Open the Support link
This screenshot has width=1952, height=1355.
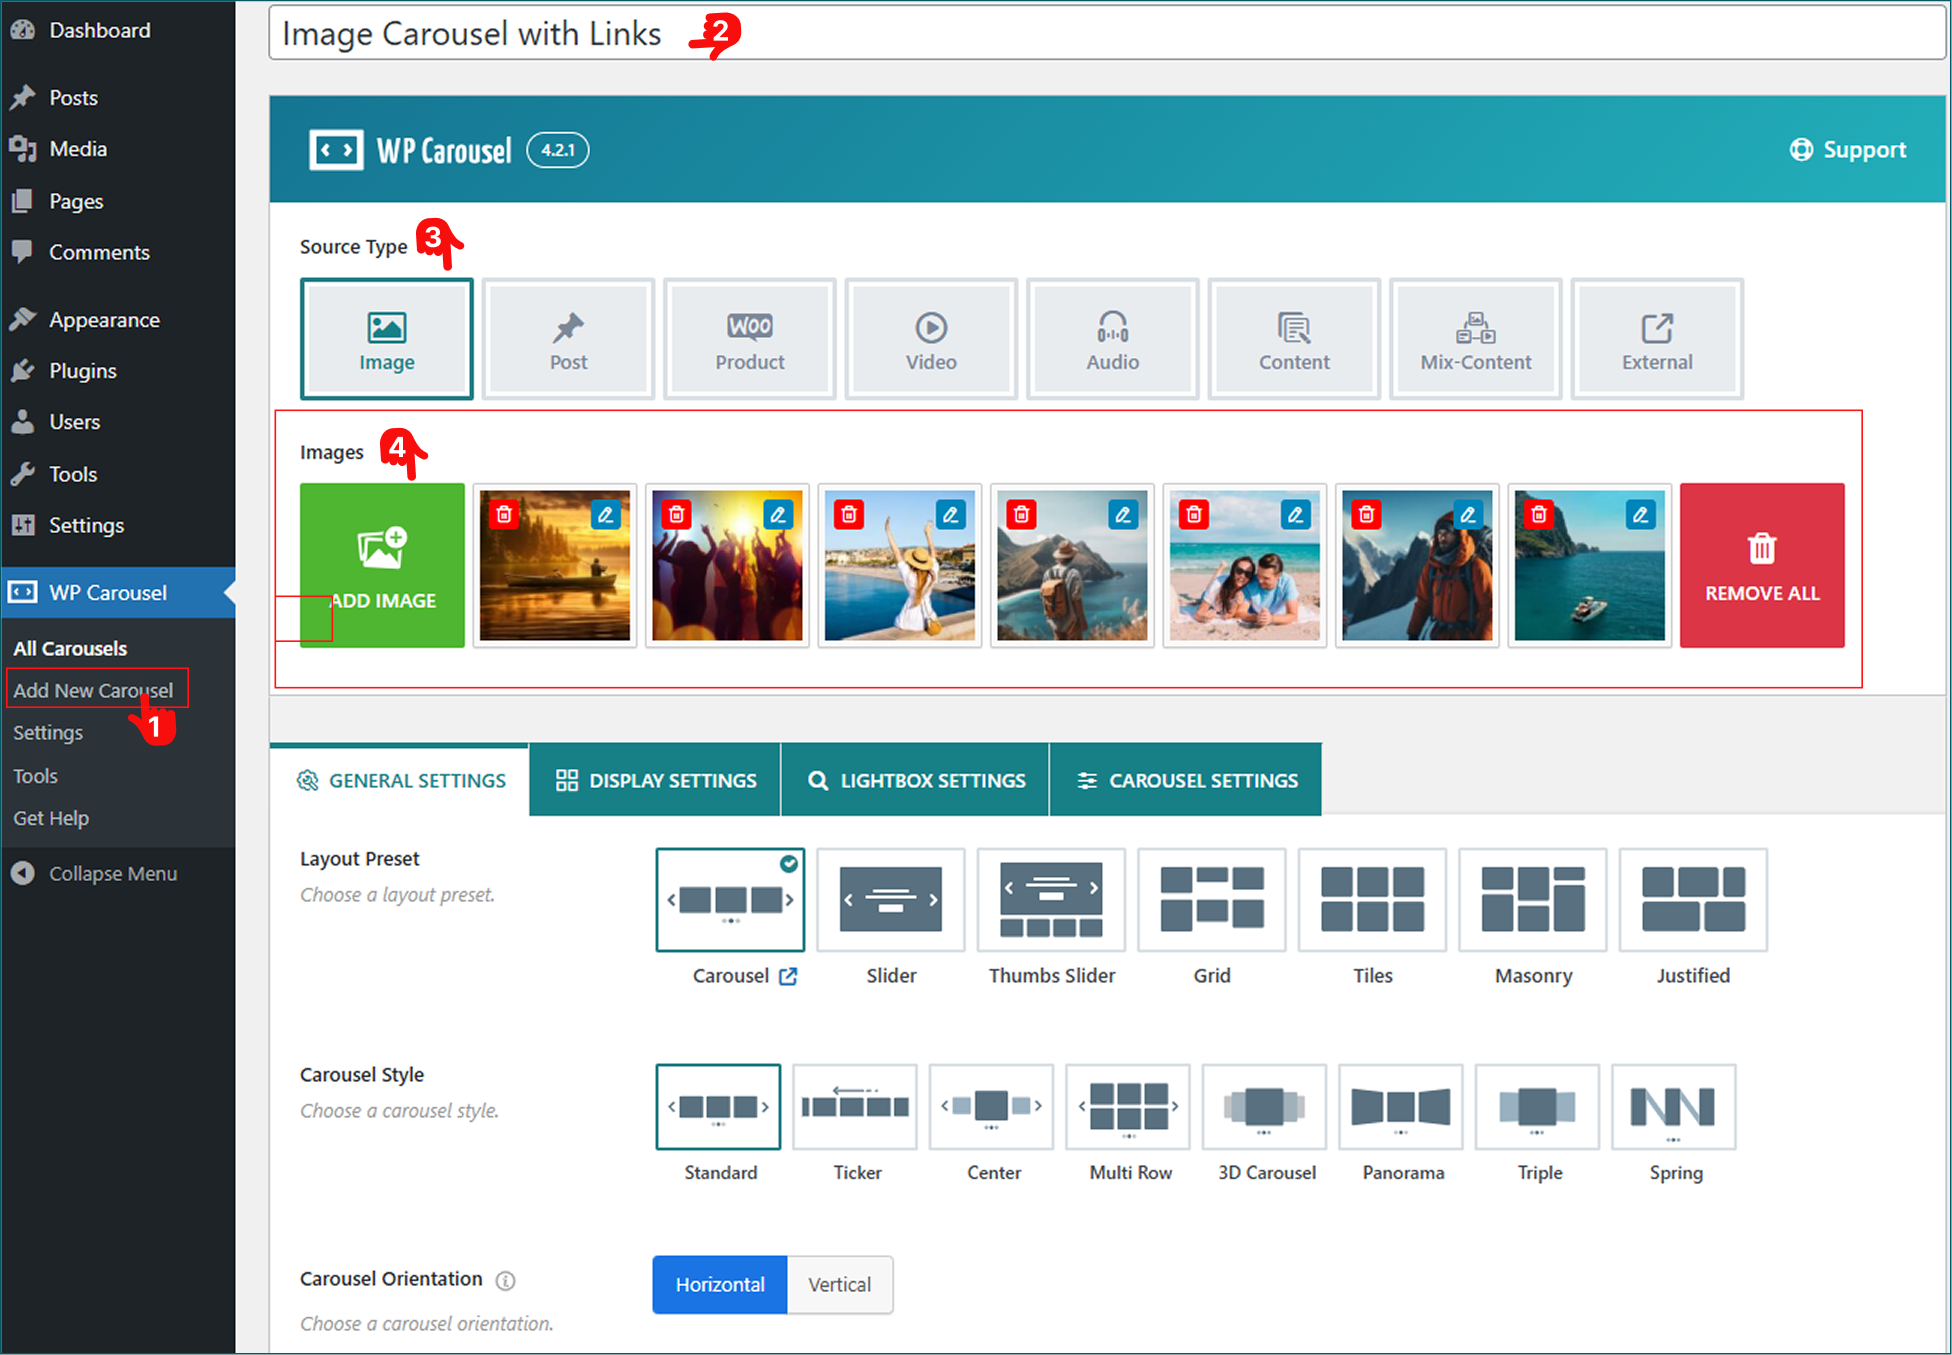coord(1847,150)
